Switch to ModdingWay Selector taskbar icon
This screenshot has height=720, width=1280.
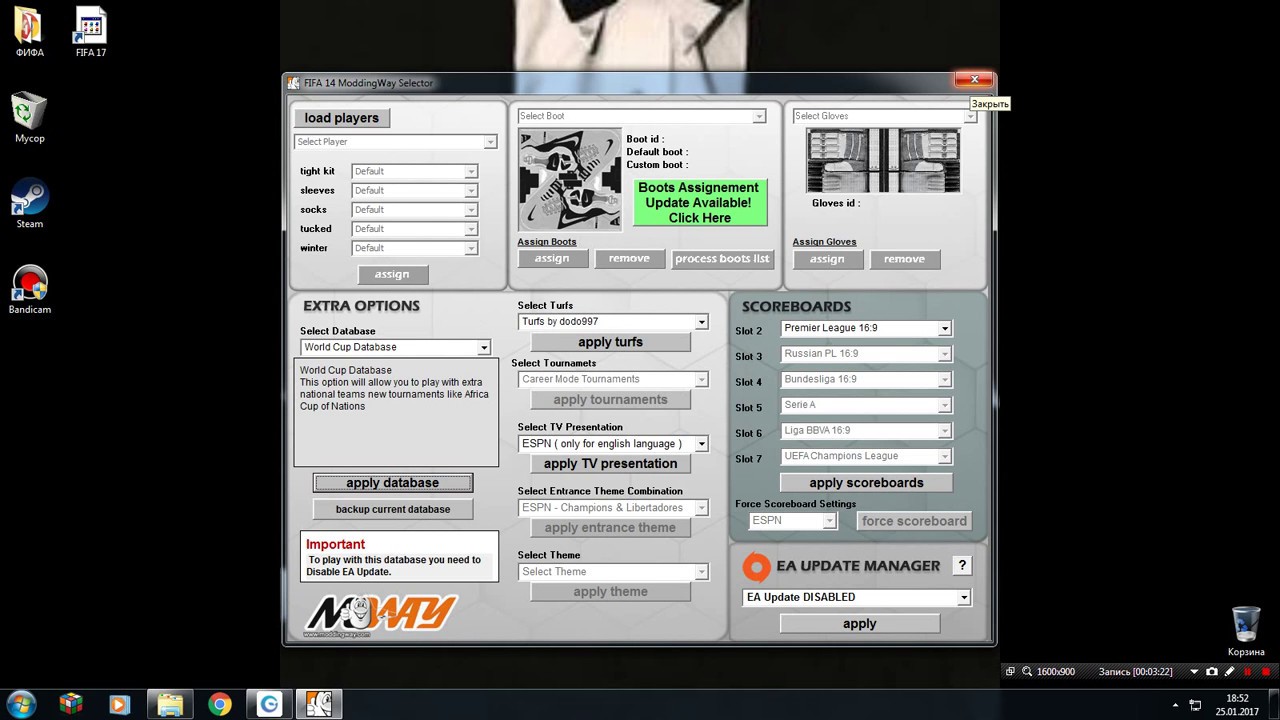pyautogui.click(x=319, y=704)
